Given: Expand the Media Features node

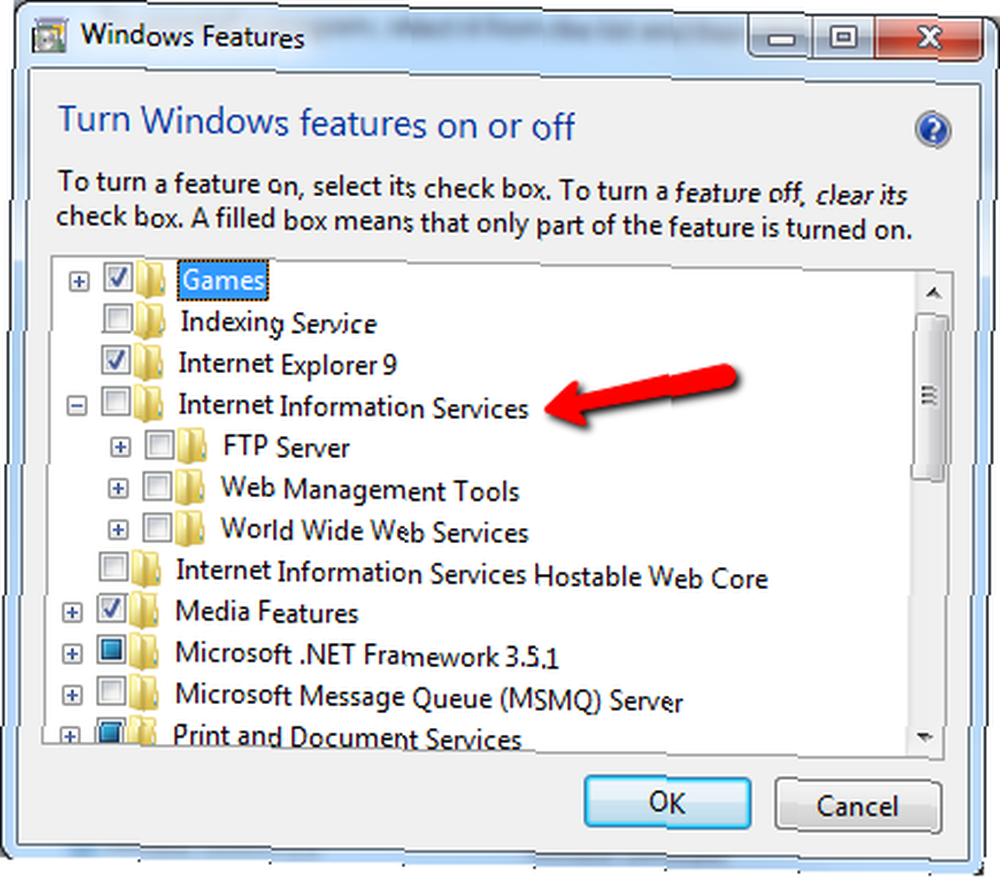Looking at the screenshot, I should click(x=72, y=613).
